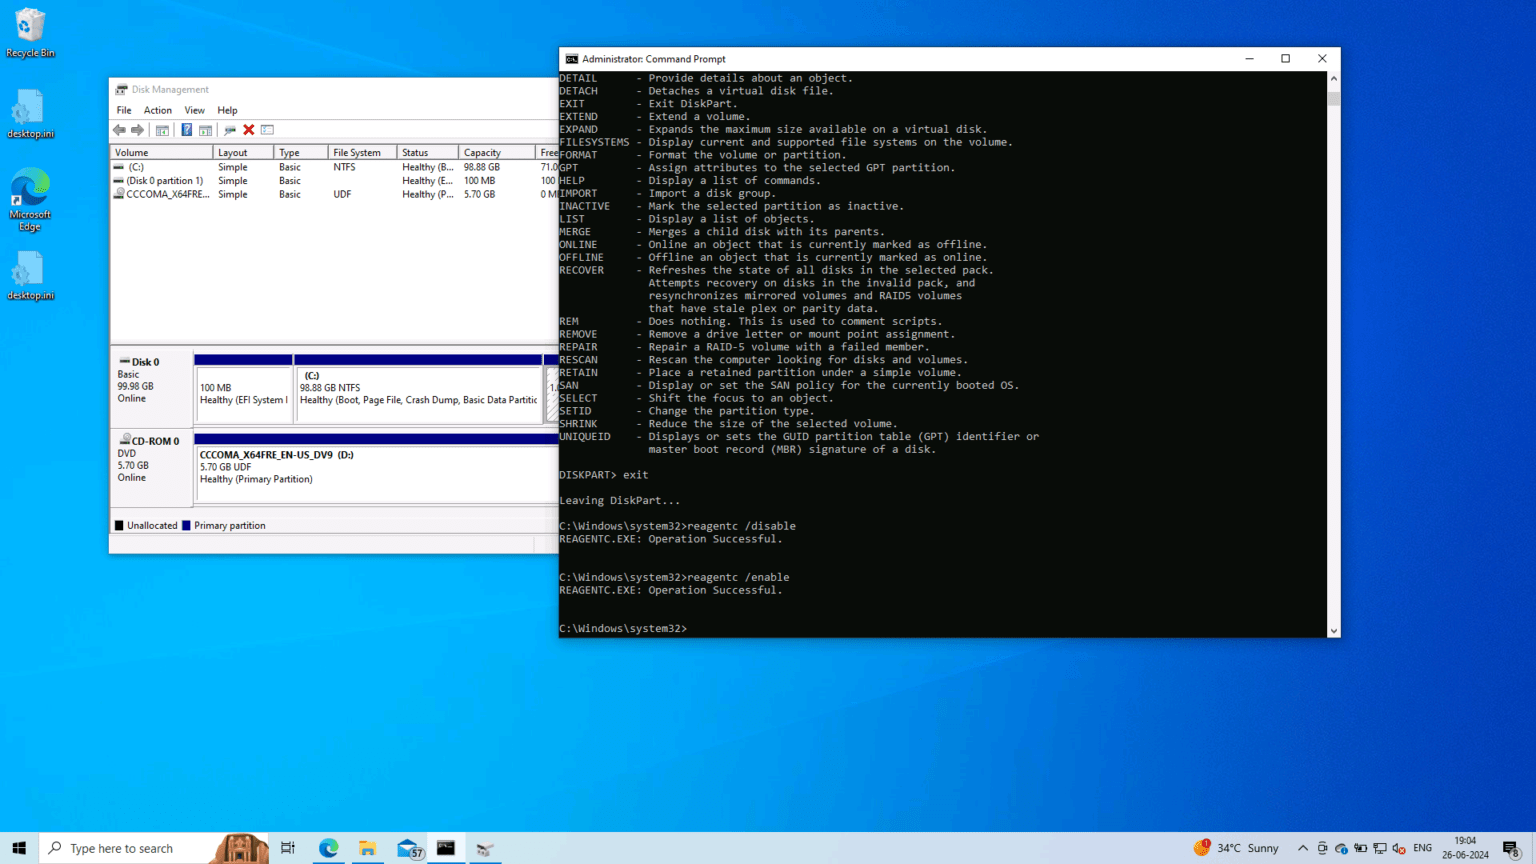Screen dimensions: 1536x864
Task: Select the (C:) 98.88 GB NTFS partition block
Action: point(418,389)
